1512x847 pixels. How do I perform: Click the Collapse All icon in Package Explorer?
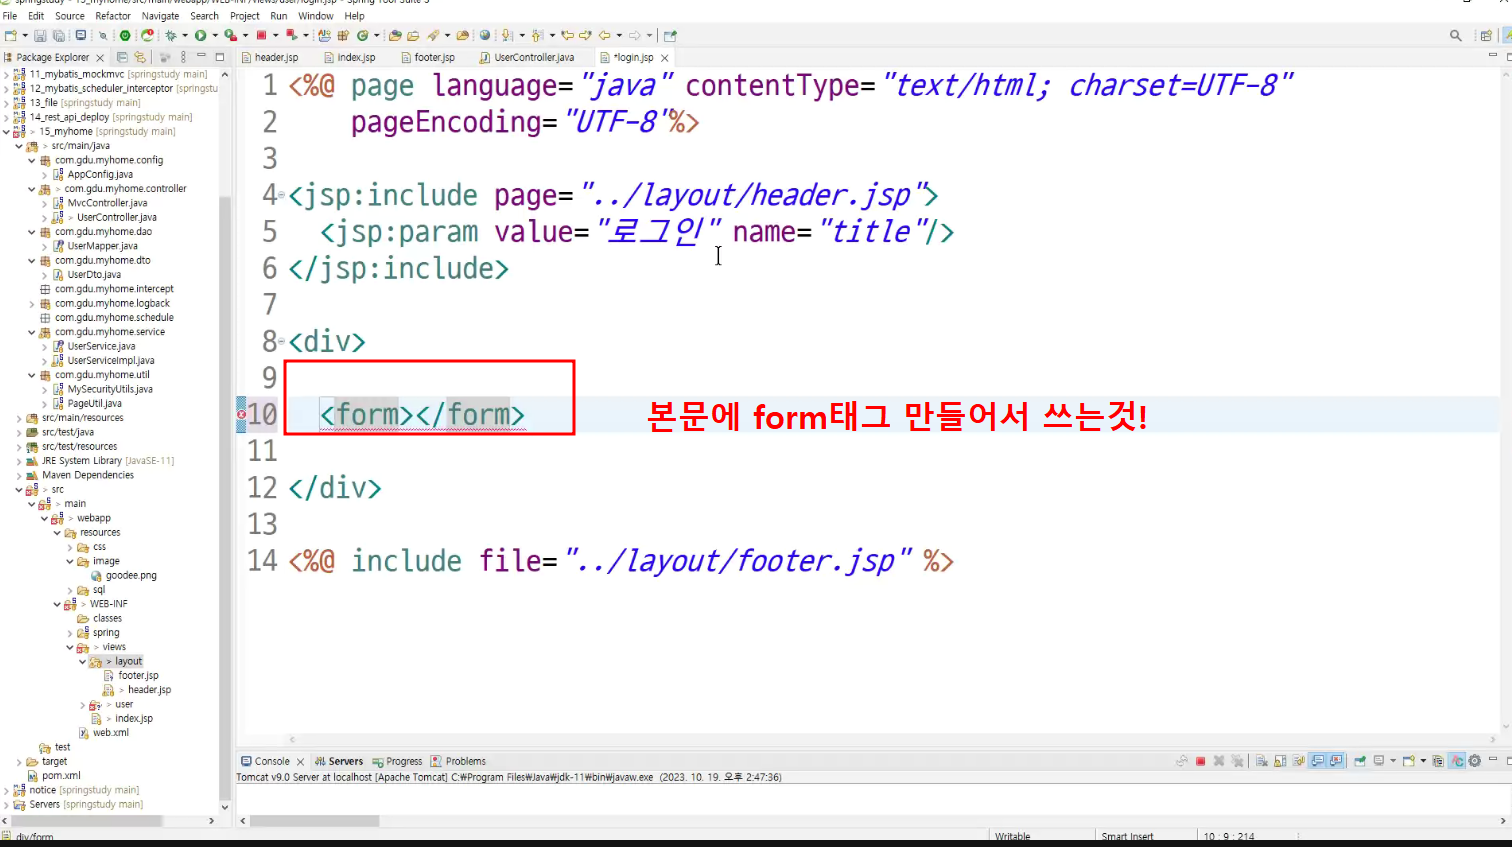tap(122, 57)
